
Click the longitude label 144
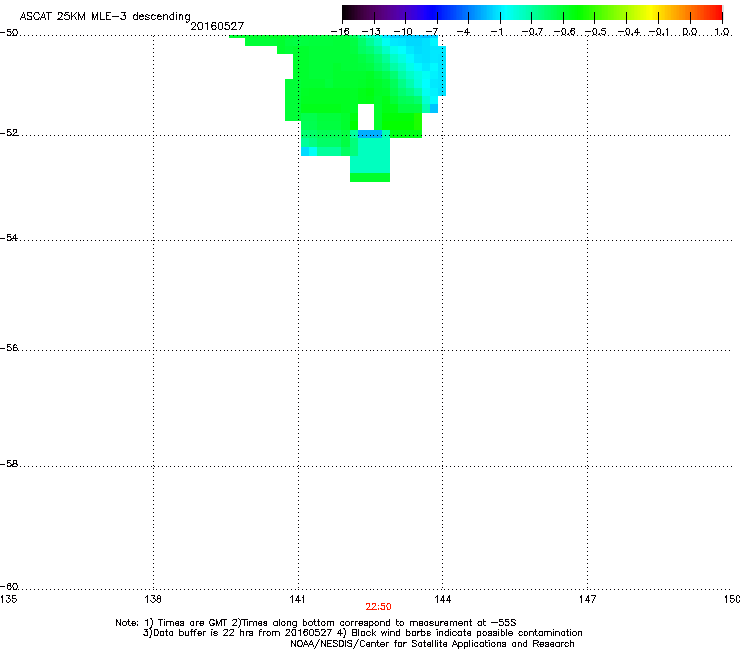[x=442, y=599]
